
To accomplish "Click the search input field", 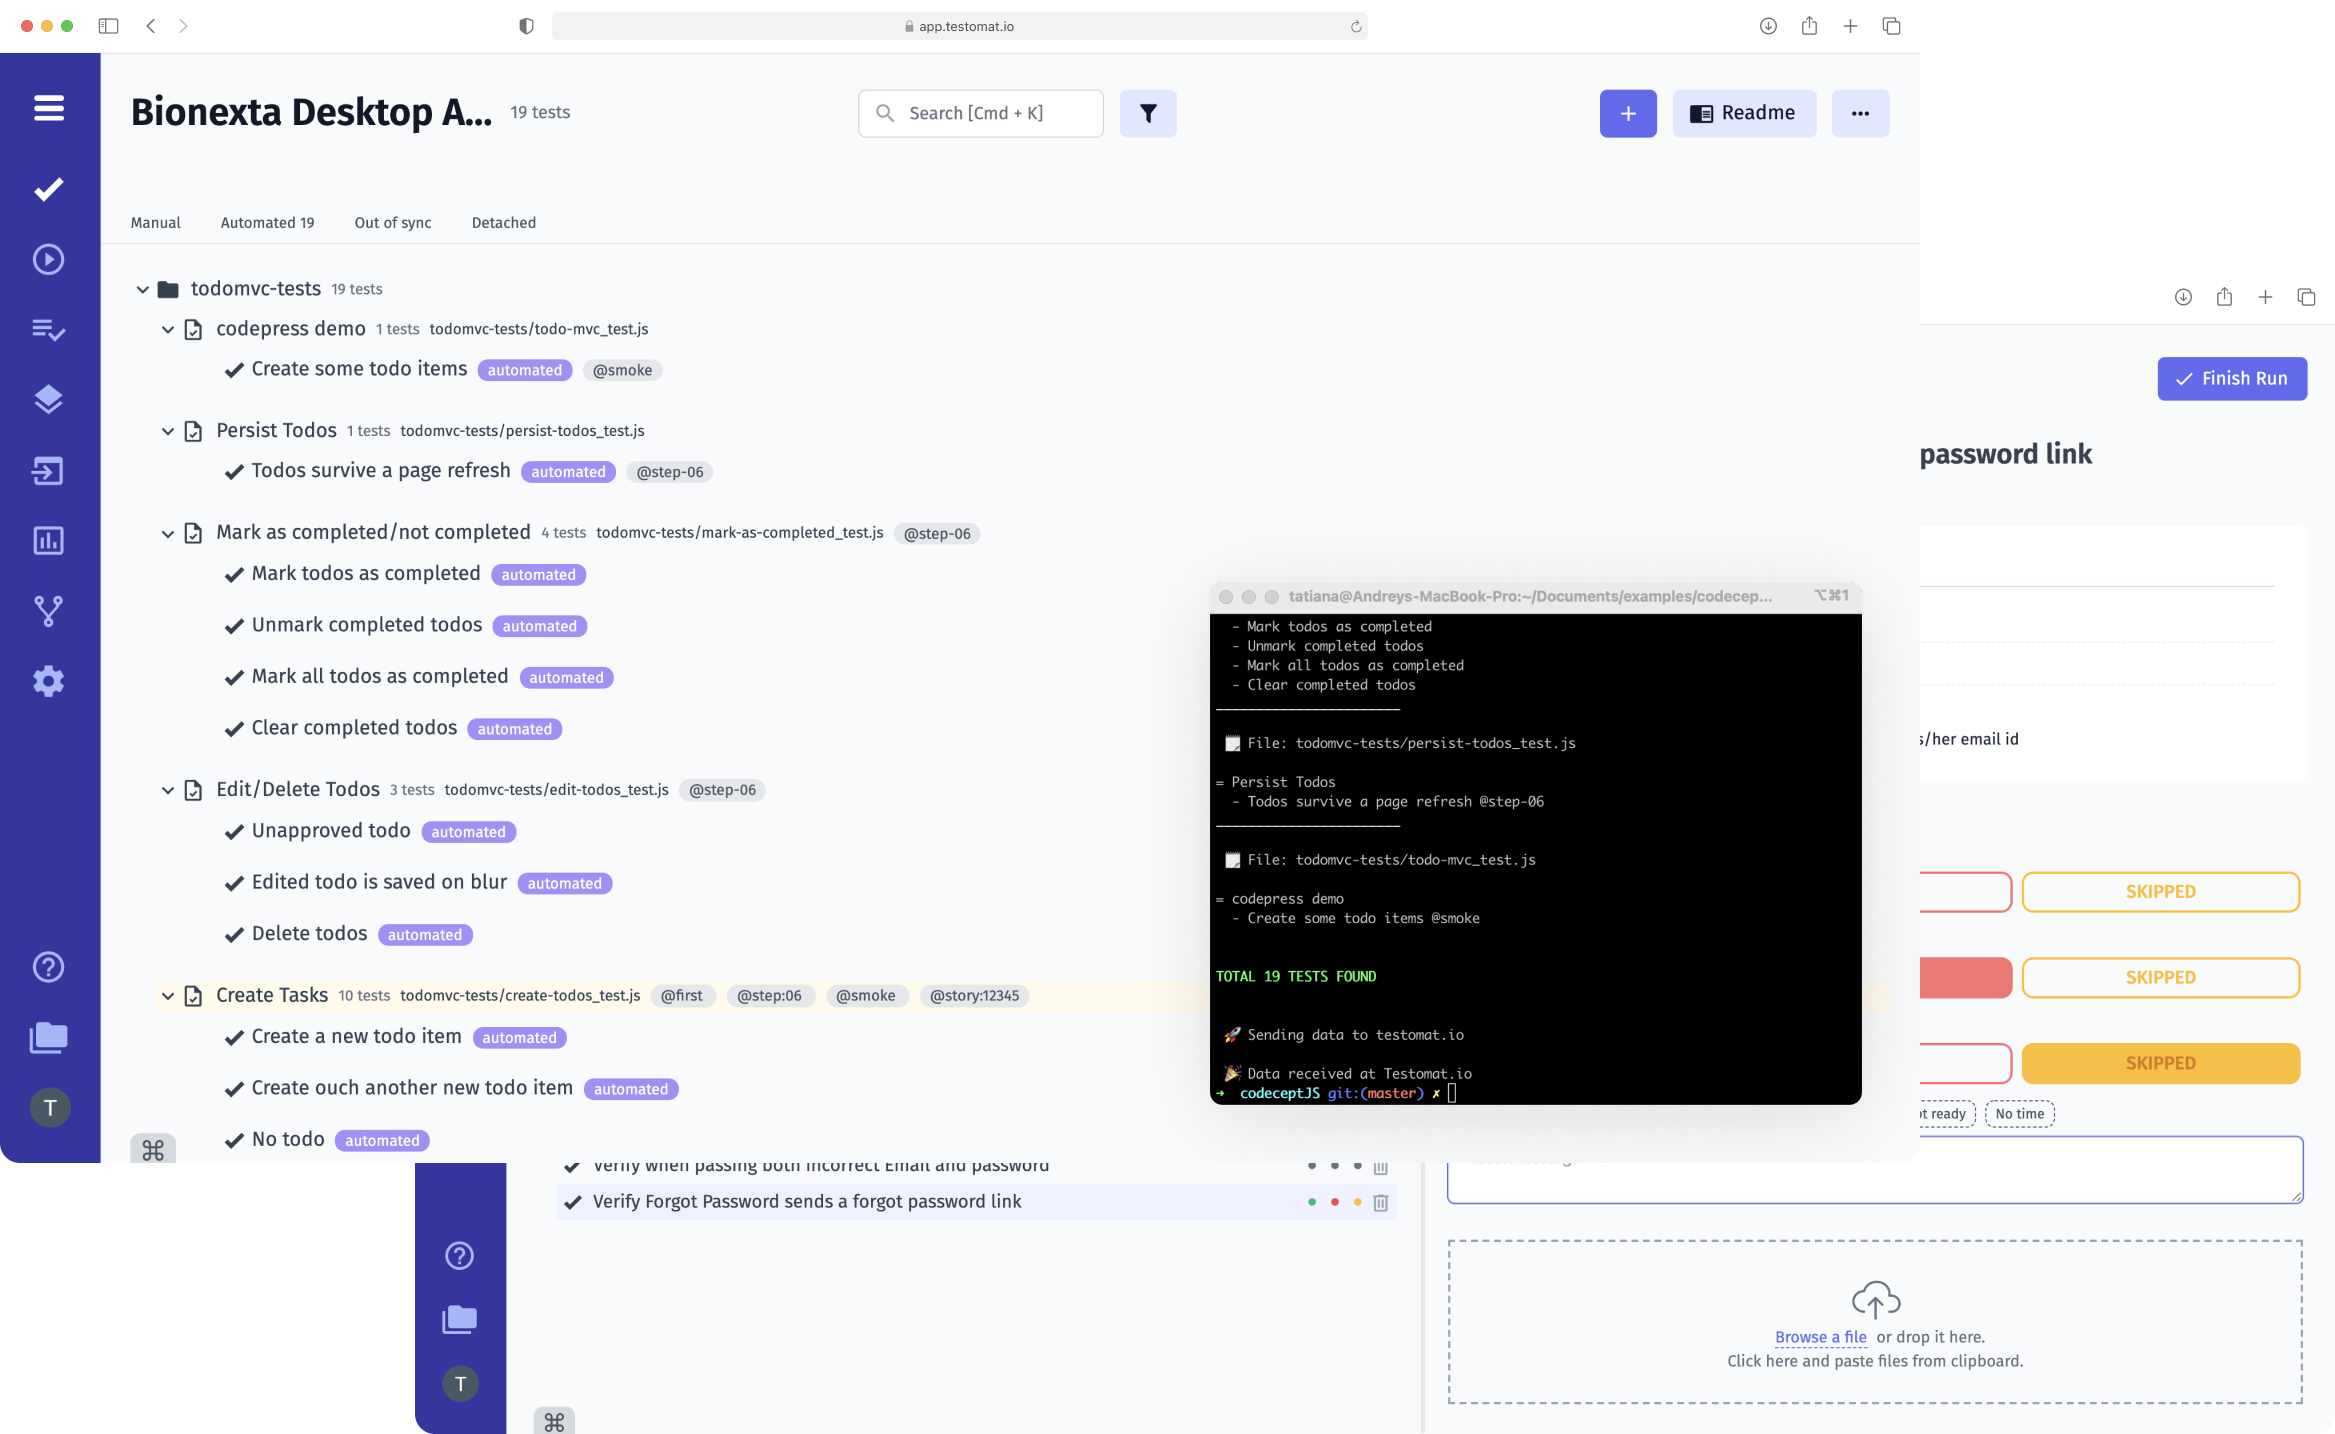I will (x=982, y=113).
